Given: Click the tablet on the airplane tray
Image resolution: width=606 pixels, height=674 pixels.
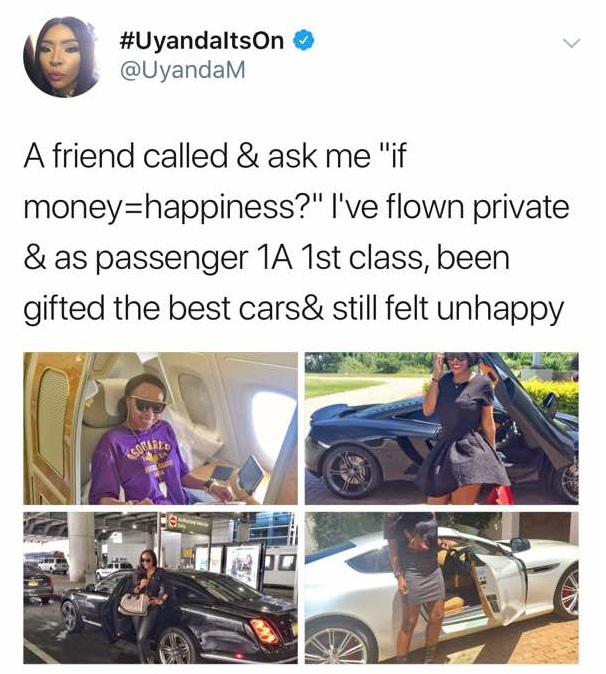Looking at the screenshot, I should click(251, 474).
